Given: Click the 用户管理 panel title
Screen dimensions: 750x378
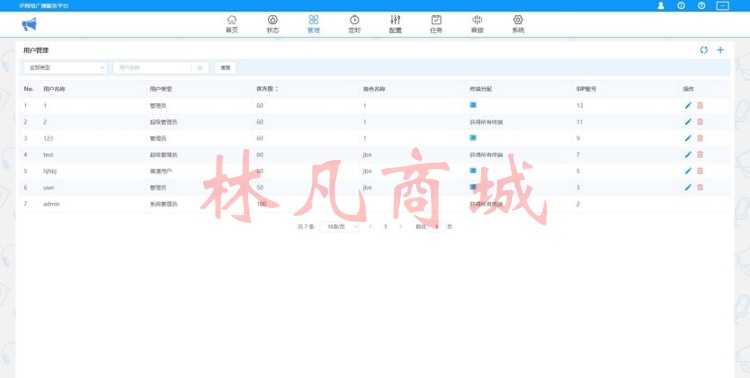Looking at the screenshot, I should pos(36,50).
